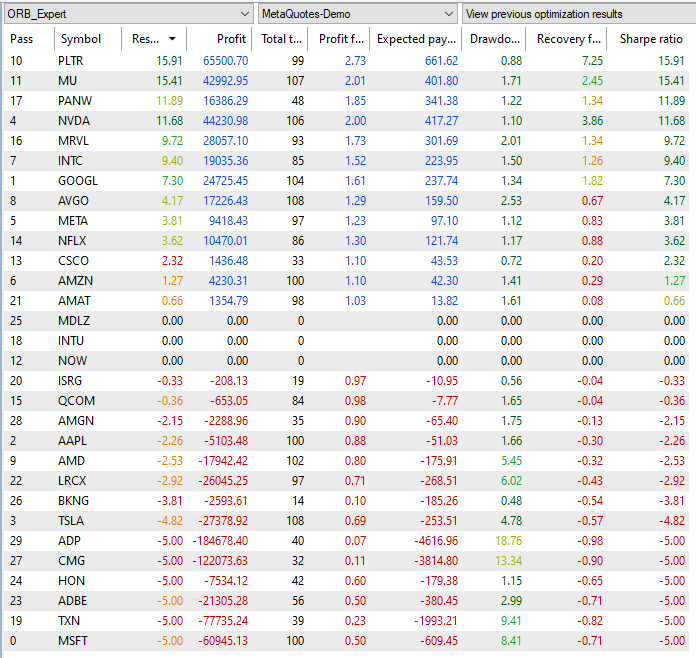Click the profit value 65500.70
This screenshot has width=696, height=658.
click(x=225, y=60)
